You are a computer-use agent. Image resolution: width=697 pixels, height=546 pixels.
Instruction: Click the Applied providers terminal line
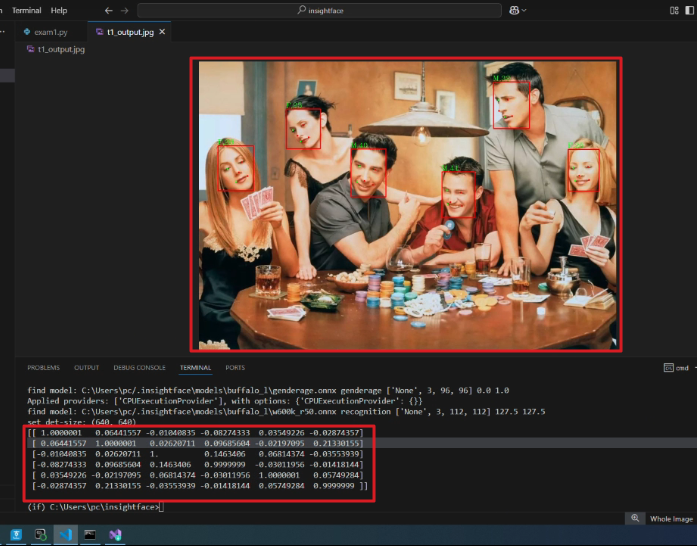pyautogui.click(x=224, y=401)
